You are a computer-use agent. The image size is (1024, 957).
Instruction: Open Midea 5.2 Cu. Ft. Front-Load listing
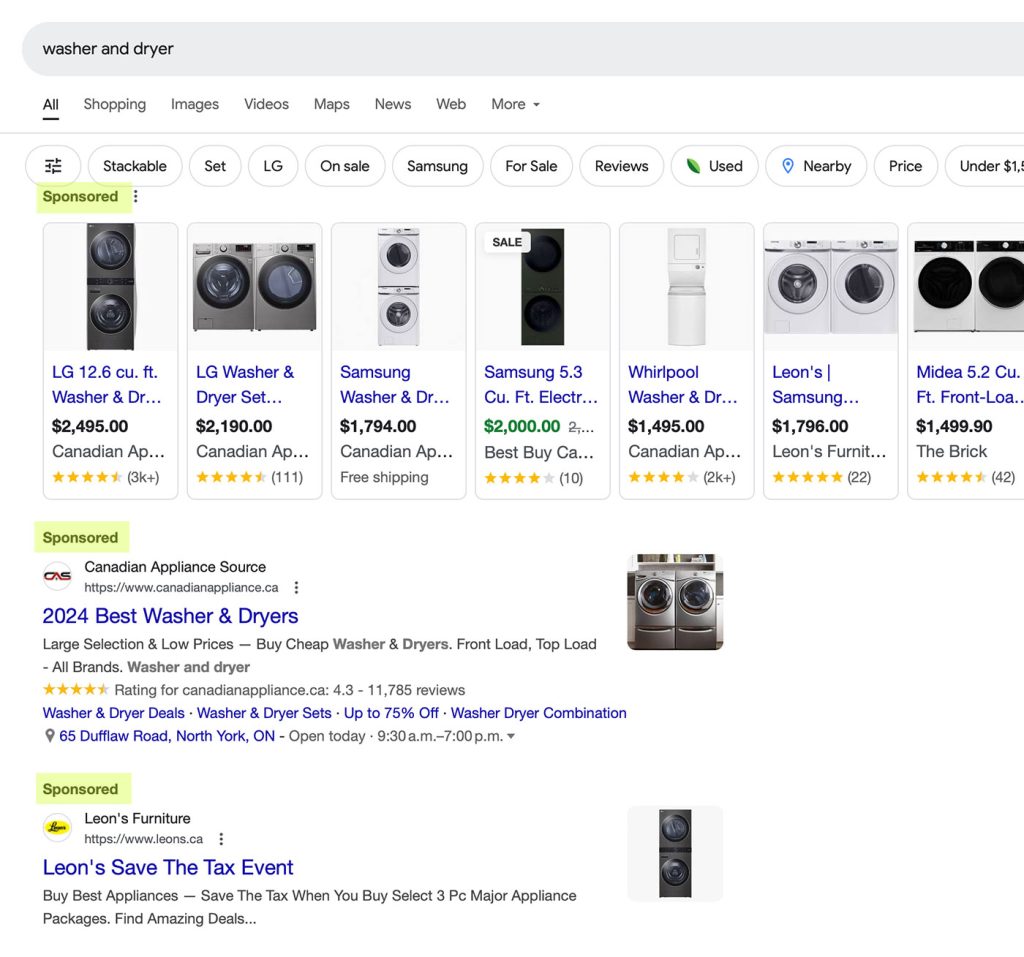click(x=970, y=384)
